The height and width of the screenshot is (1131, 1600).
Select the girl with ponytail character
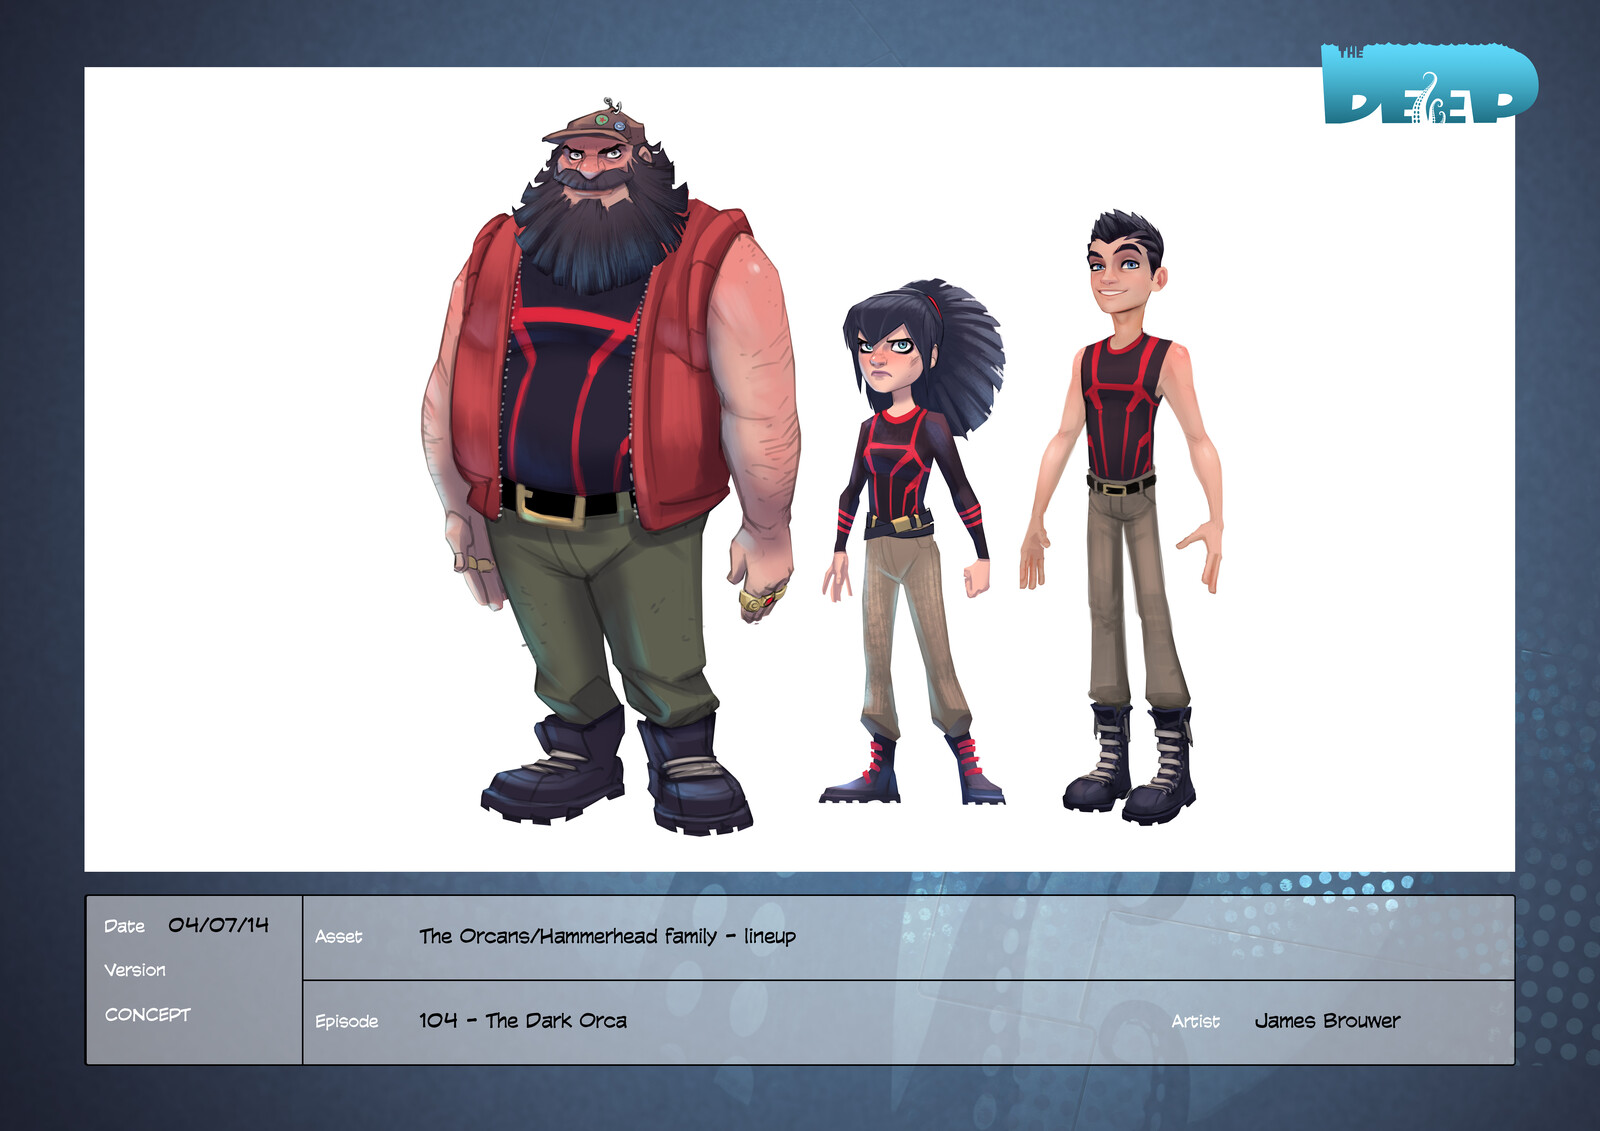click(x=912, y=541)
